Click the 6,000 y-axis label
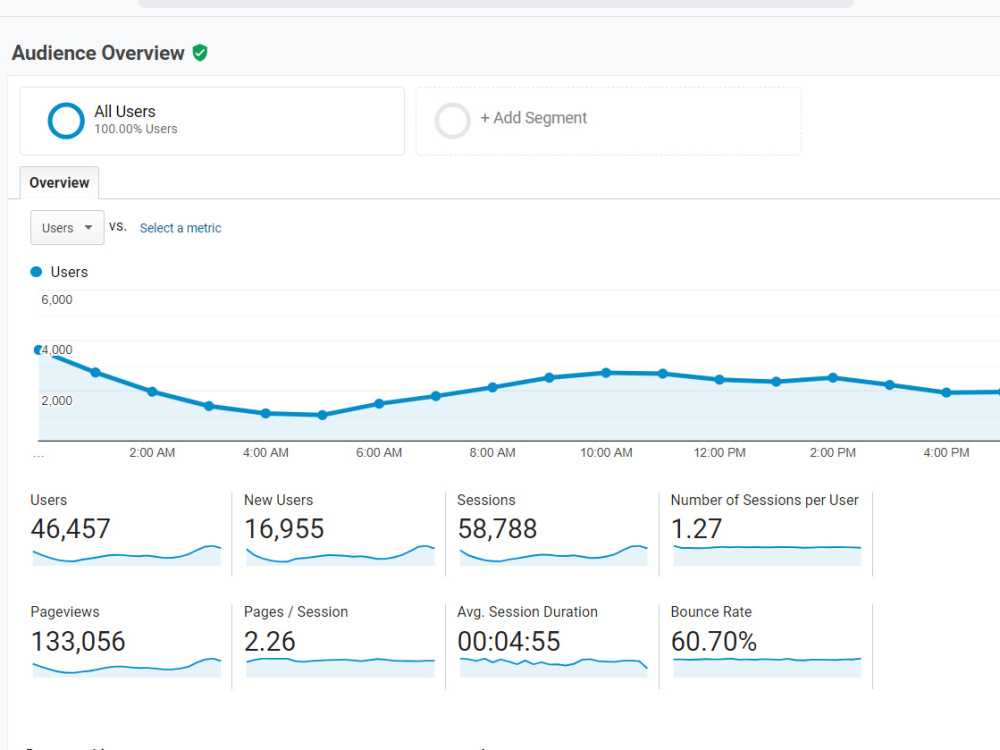The width and height of the screenshot is (1000, 750). click(57, 300)
